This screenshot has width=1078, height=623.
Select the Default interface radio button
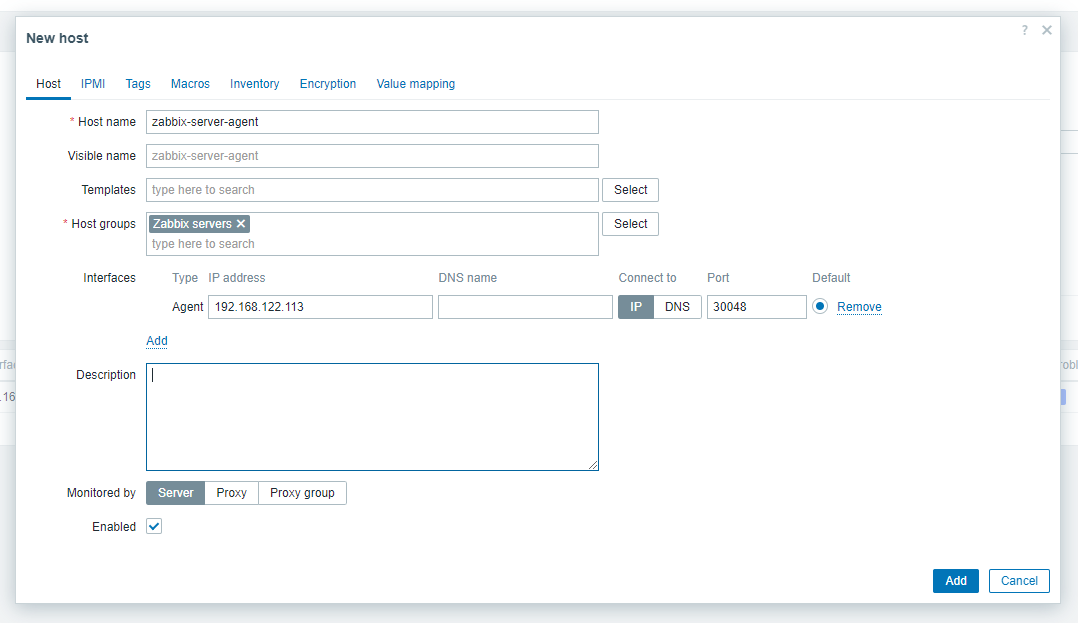tap(820, 307)
